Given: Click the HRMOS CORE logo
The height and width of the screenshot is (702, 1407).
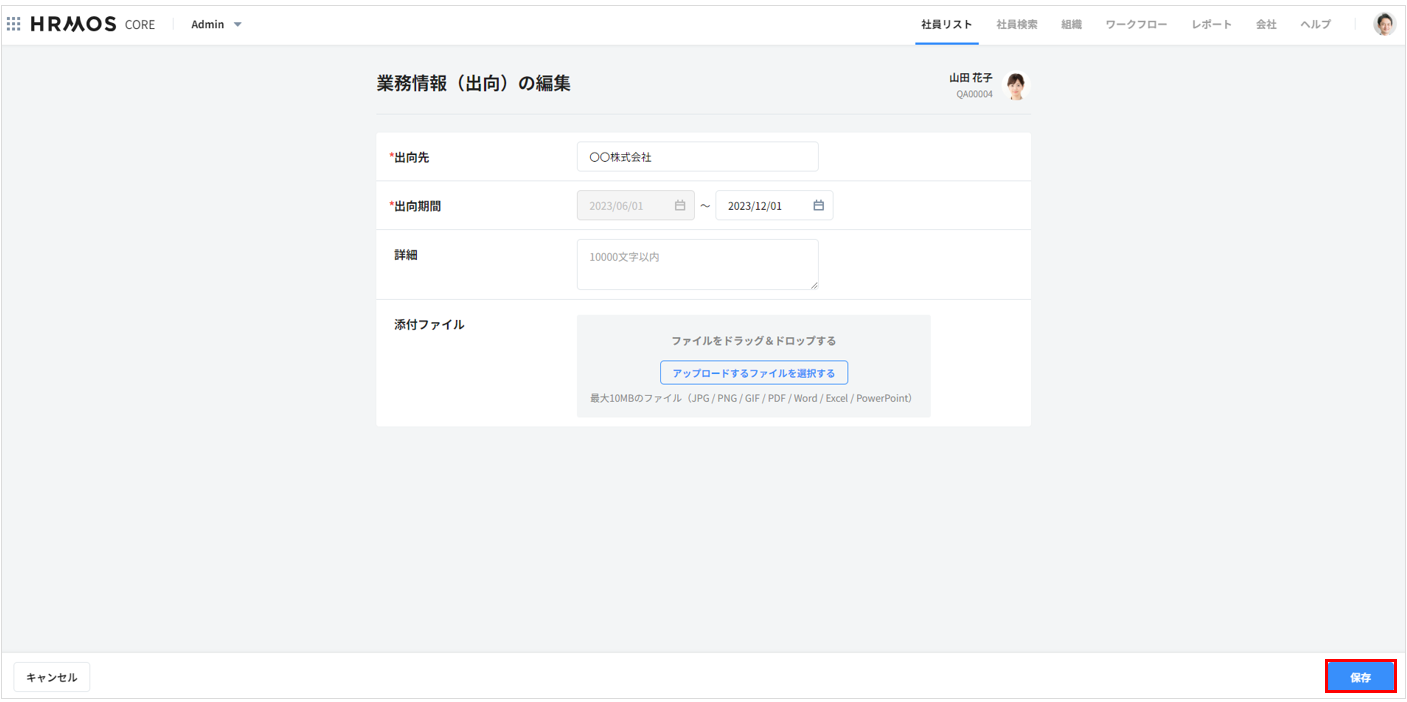Looking at the screenshot, I should (x=92, y=24).
